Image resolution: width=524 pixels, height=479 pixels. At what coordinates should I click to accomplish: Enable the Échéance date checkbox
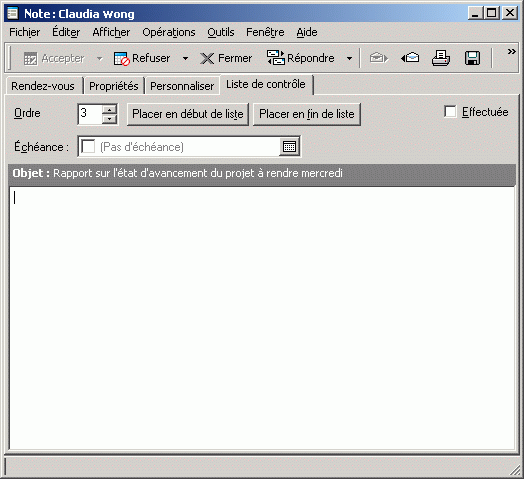pyautogui.click(x=88, y=146)
